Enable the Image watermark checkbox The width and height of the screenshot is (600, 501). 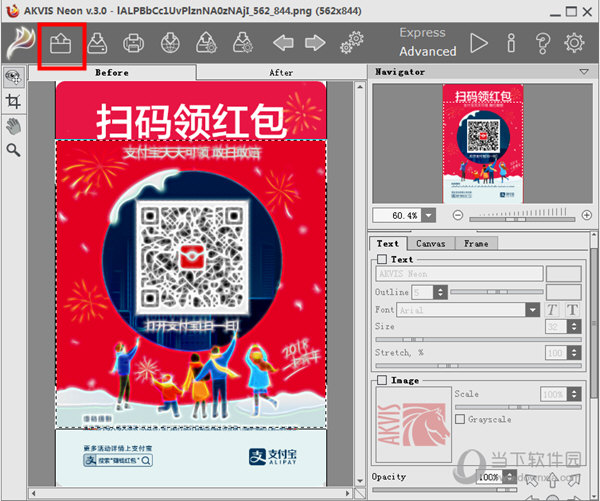[382, 380]
